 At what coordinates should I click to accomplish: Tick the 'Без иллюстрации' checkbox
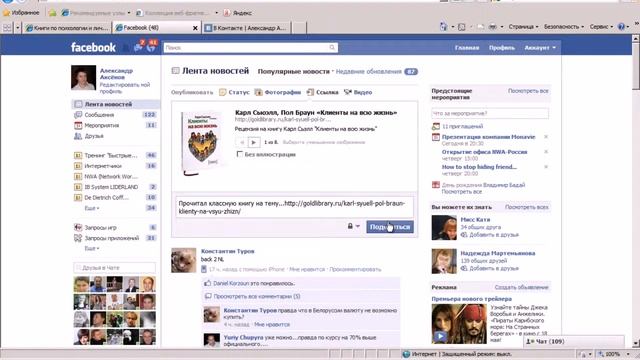click(x=240, y=154)
